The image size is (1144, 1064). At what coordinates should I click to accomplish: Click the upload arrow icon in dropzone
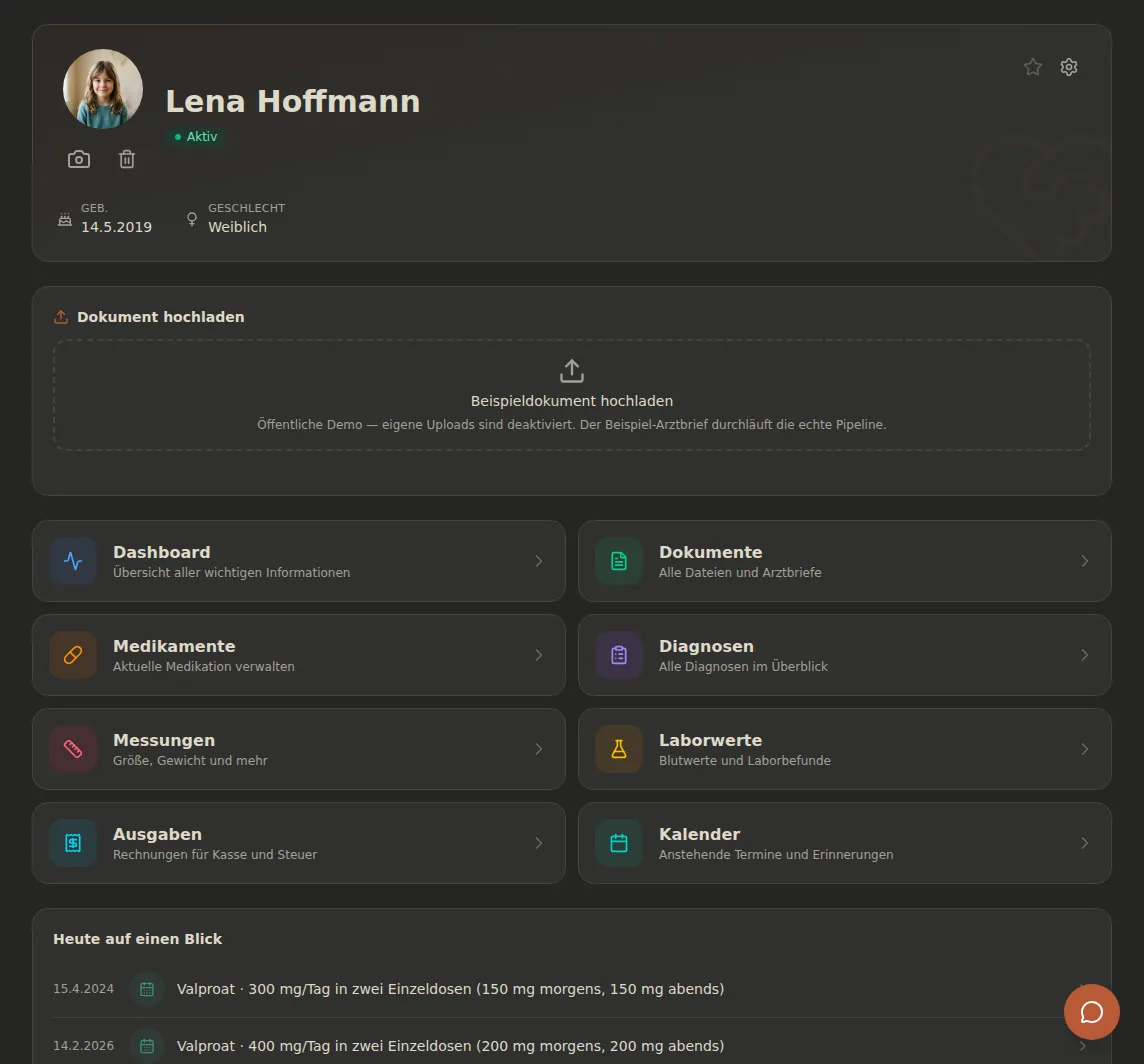coord(572,371)
